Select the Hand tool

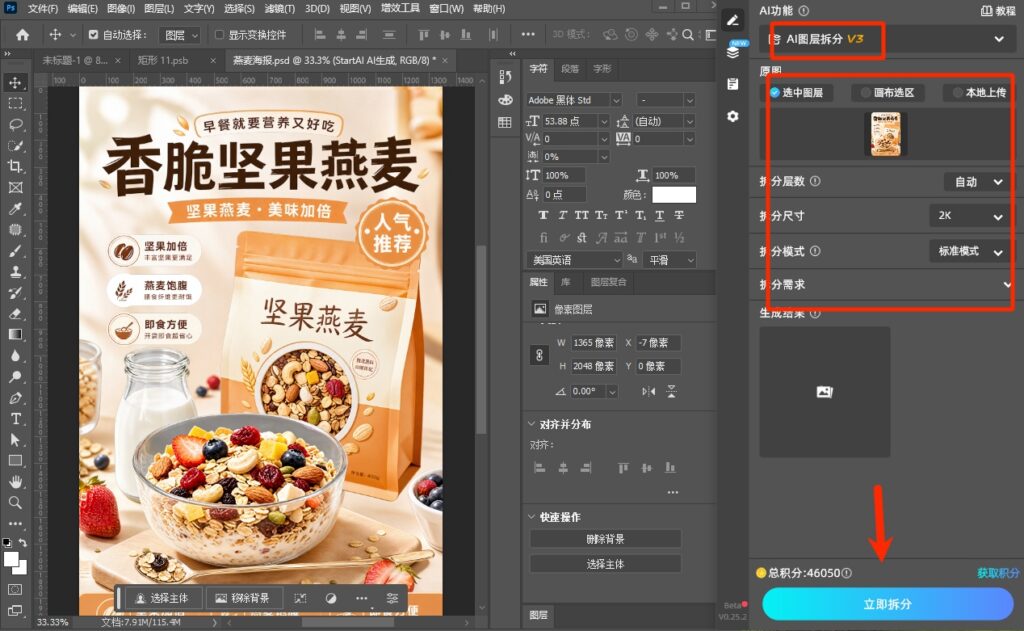(15, 481)
